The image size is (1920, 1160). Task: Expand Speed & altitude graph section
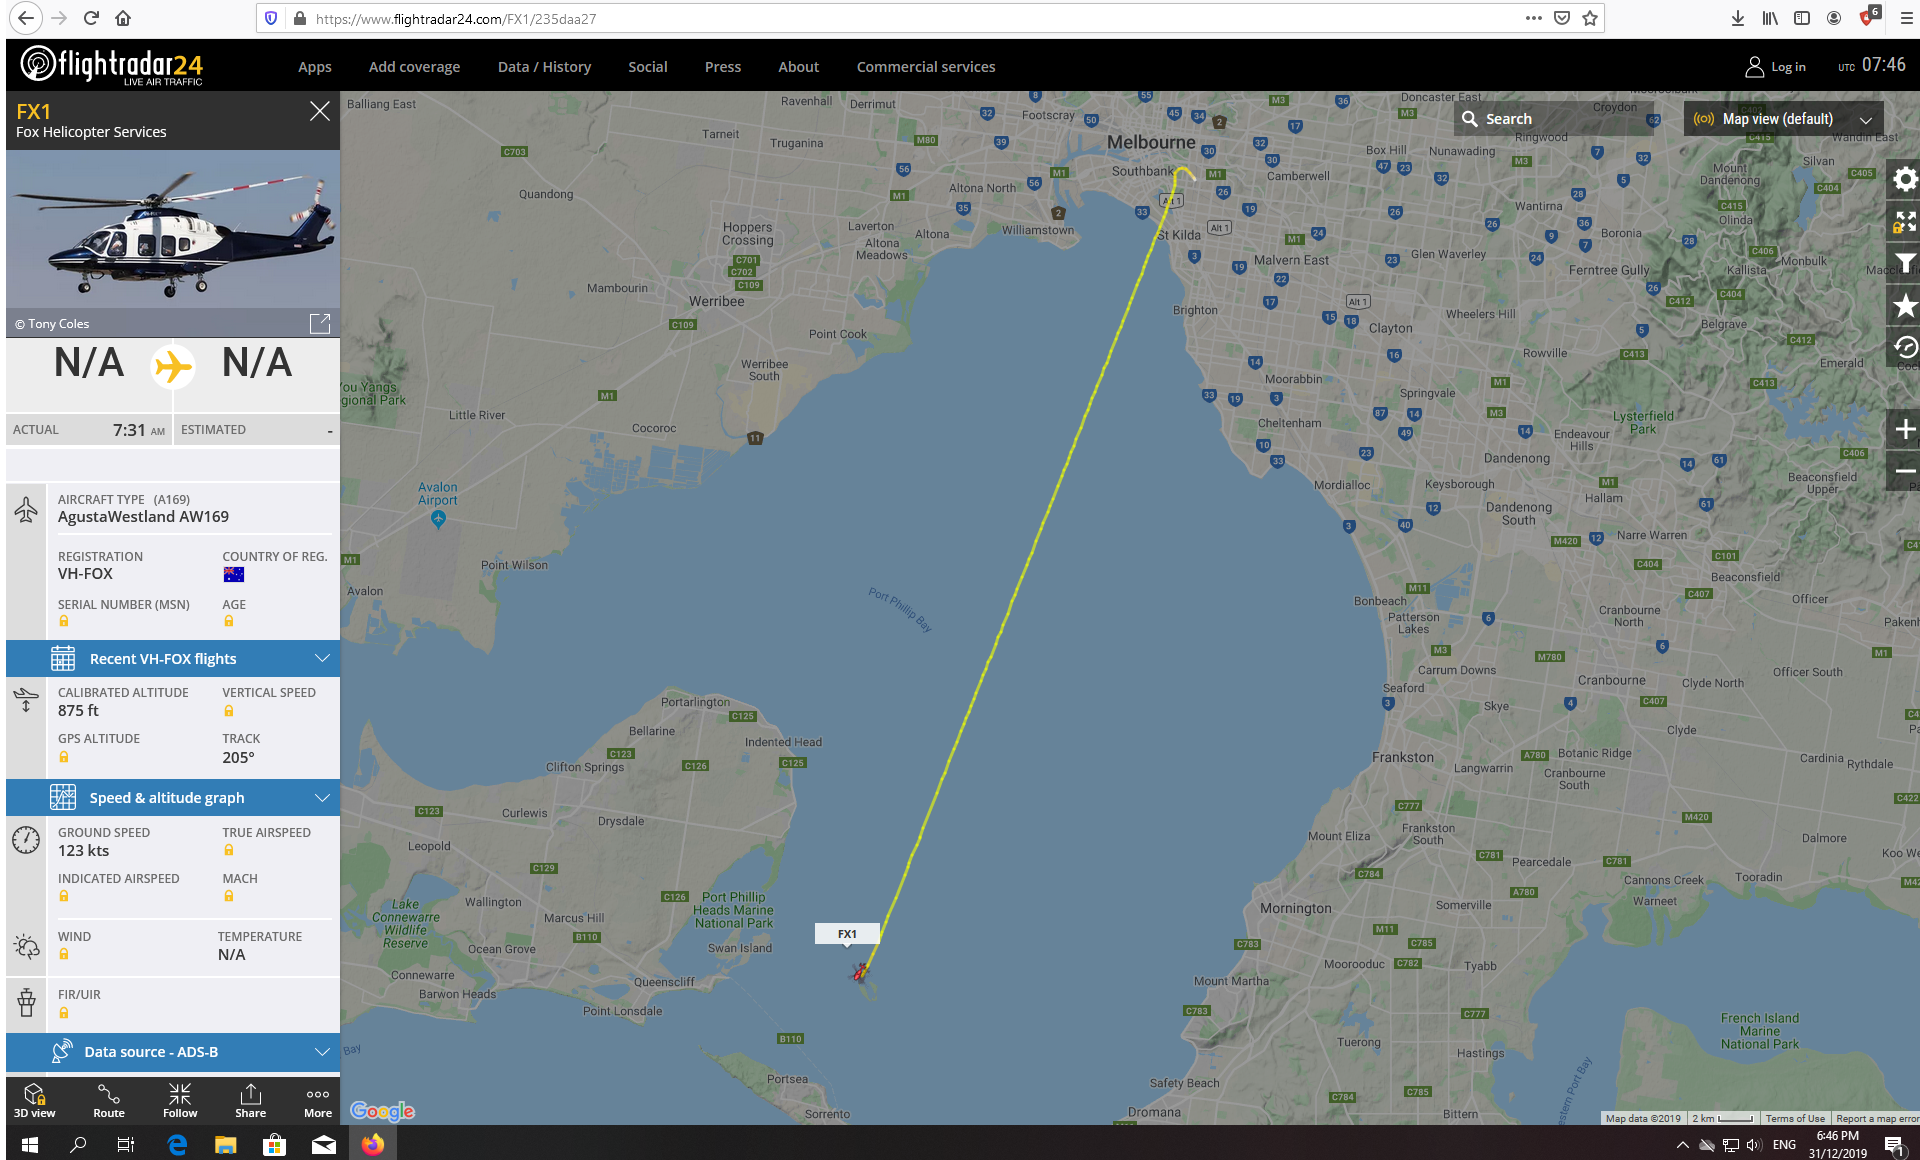(x=173, y=798)
